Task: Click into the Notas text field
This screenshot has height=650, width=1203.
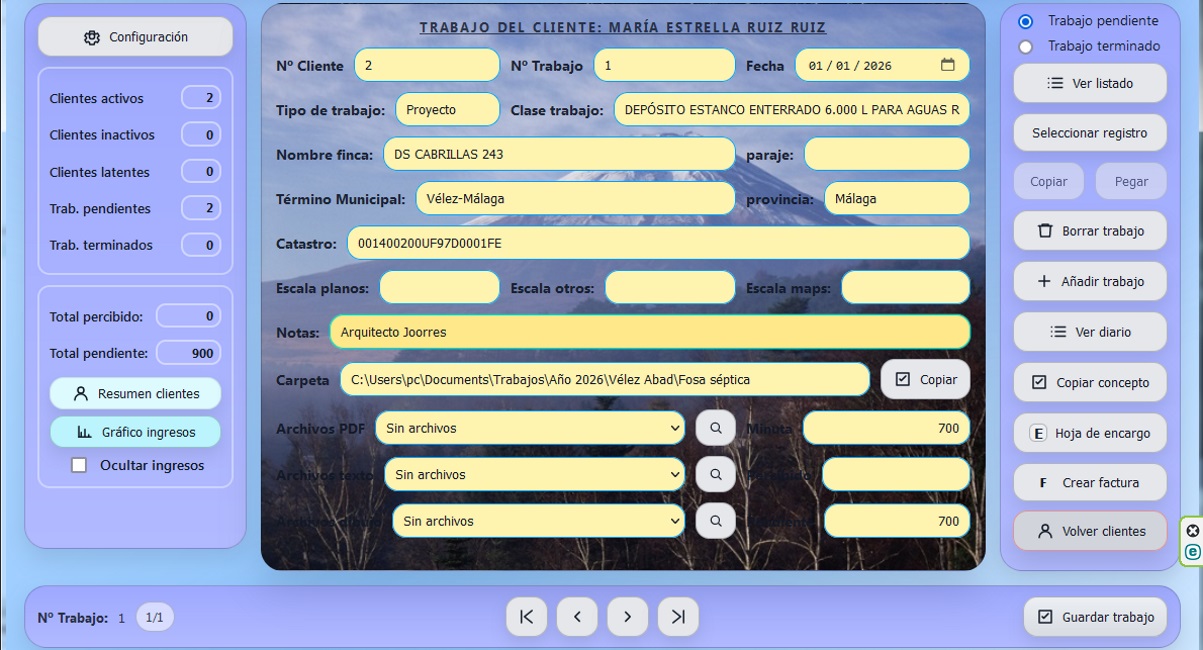Action: [x=649, y=332]
